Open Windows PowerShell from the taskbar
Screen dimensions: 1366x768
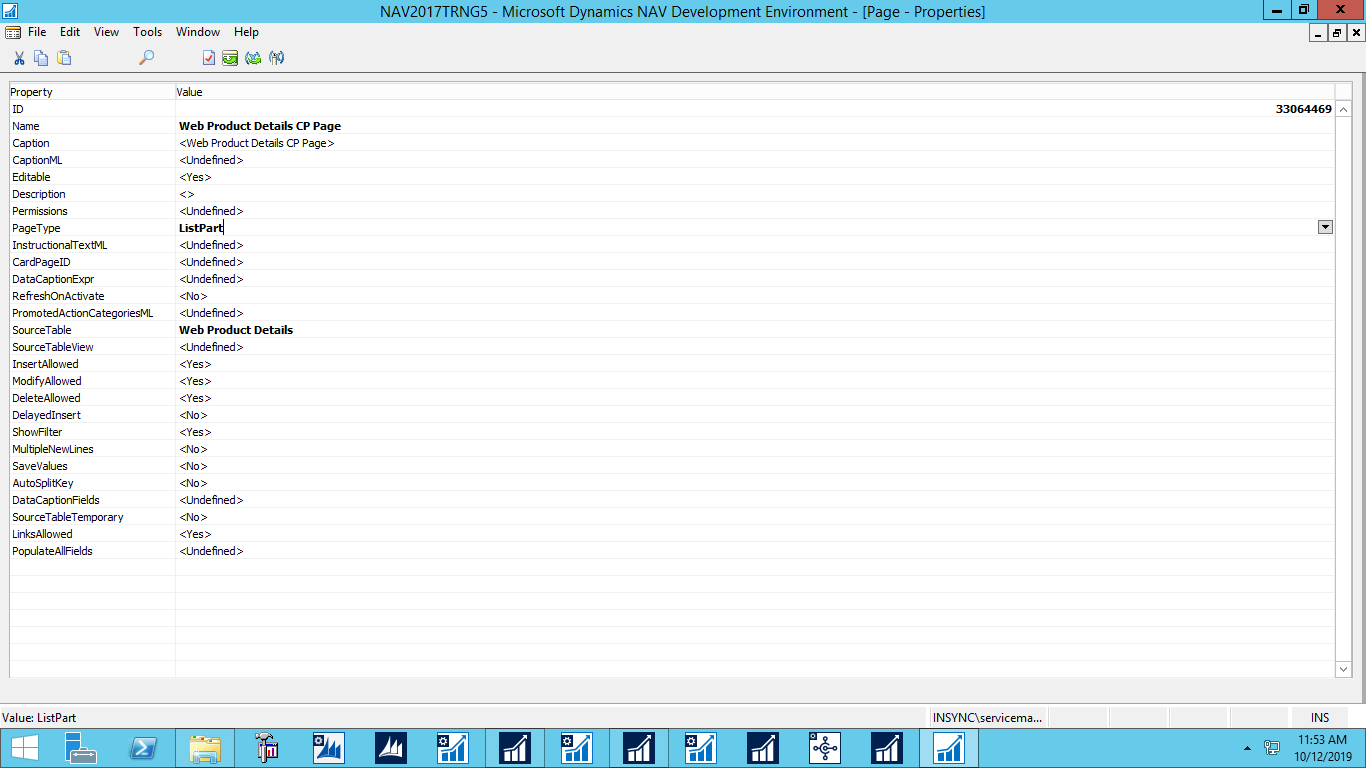[143, 748]
